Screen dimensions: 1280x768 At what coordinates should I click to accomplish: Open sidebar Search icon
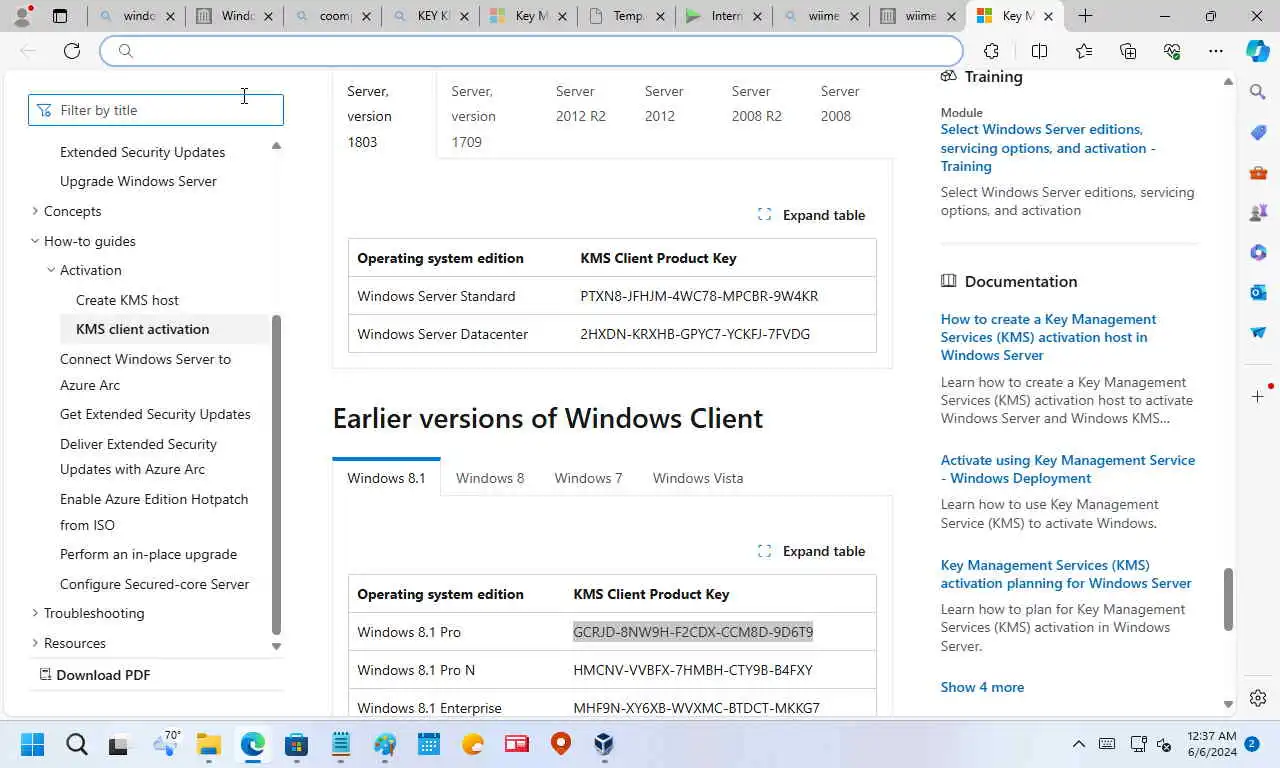point(1258,92)
